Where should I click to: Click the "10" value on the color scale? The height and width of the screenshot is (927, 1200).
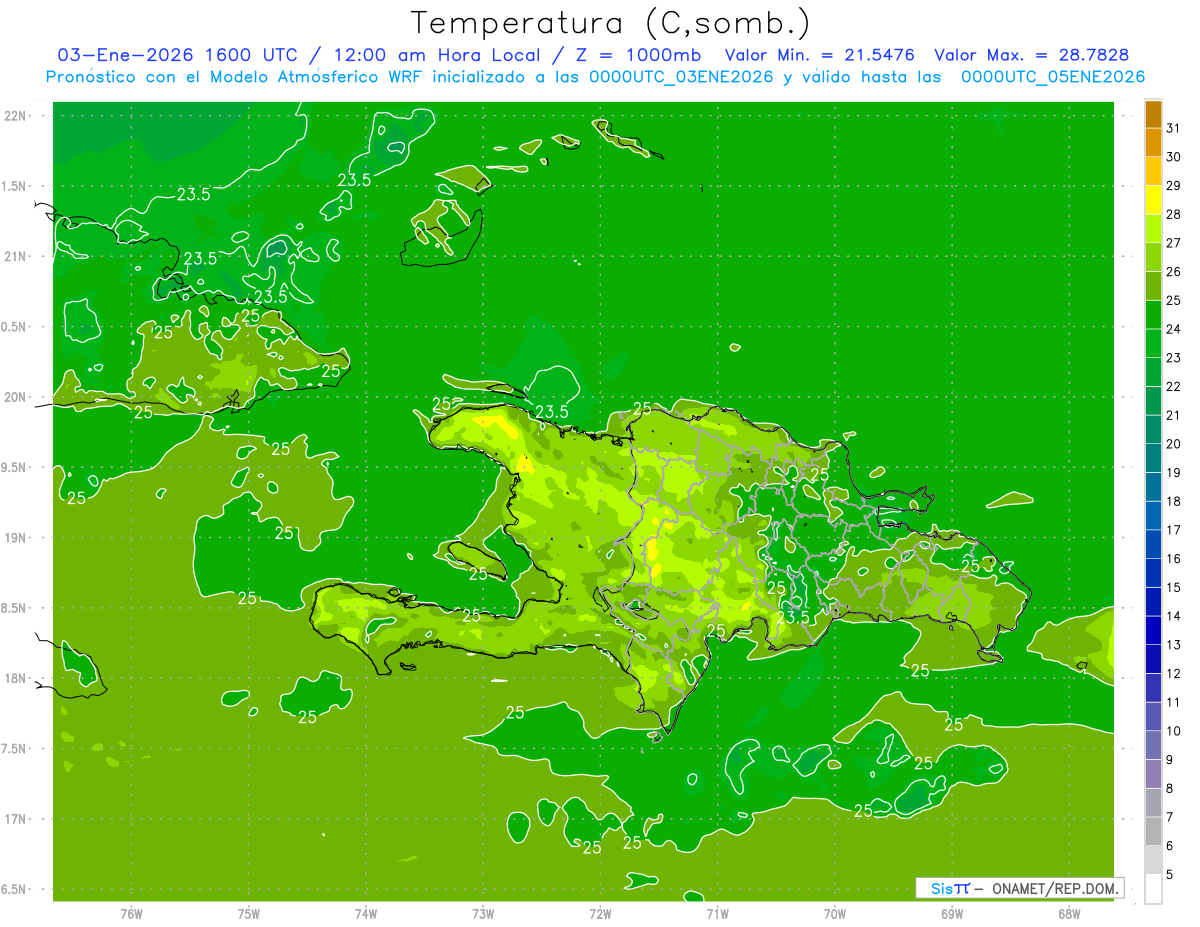pyautogui.click(x=1174, y=731)
